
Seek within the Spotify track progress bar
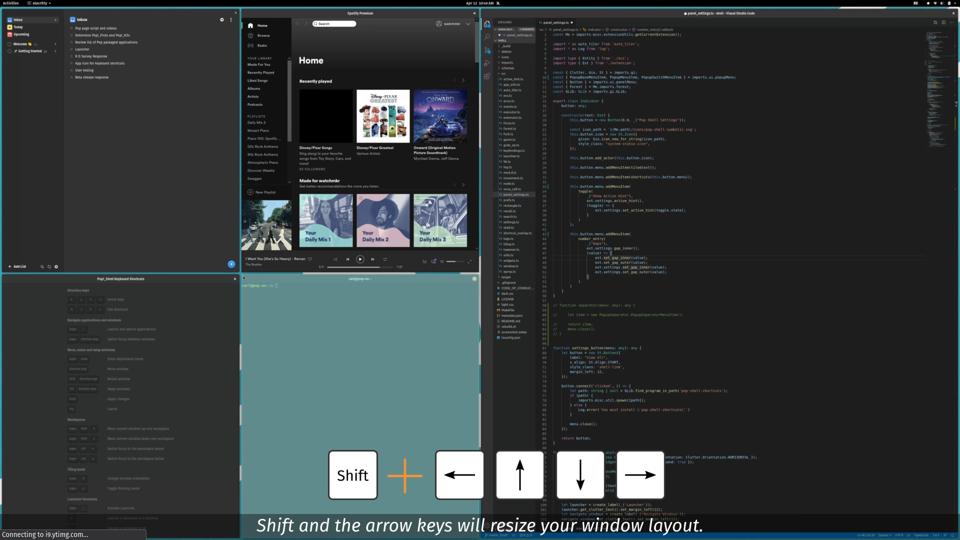pos(360,267)
